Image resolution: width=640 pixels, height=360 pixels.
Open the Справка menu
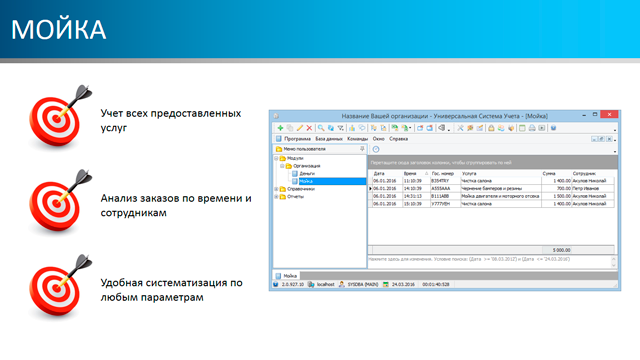(x=398, y=139)
